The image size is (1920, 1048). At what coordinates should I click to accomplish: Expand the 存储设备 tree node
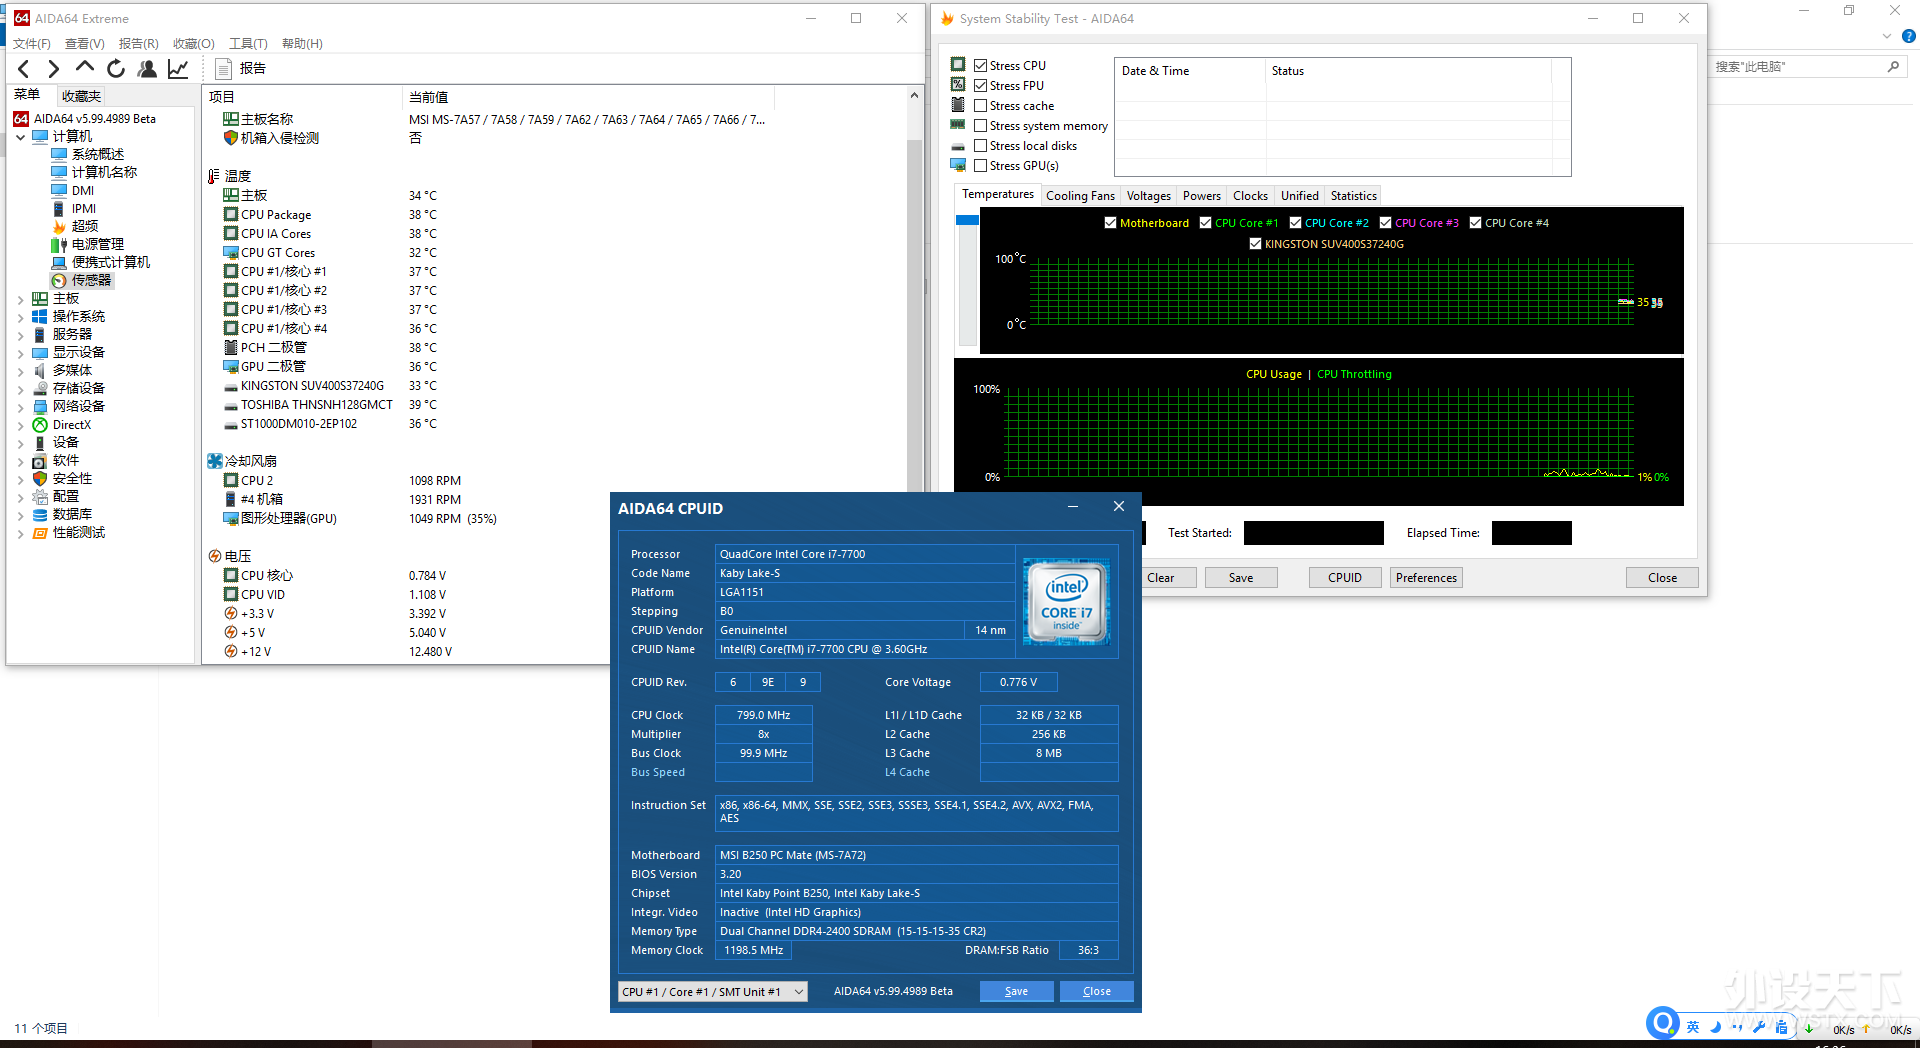pyautogui.click(x=20, y=389)
